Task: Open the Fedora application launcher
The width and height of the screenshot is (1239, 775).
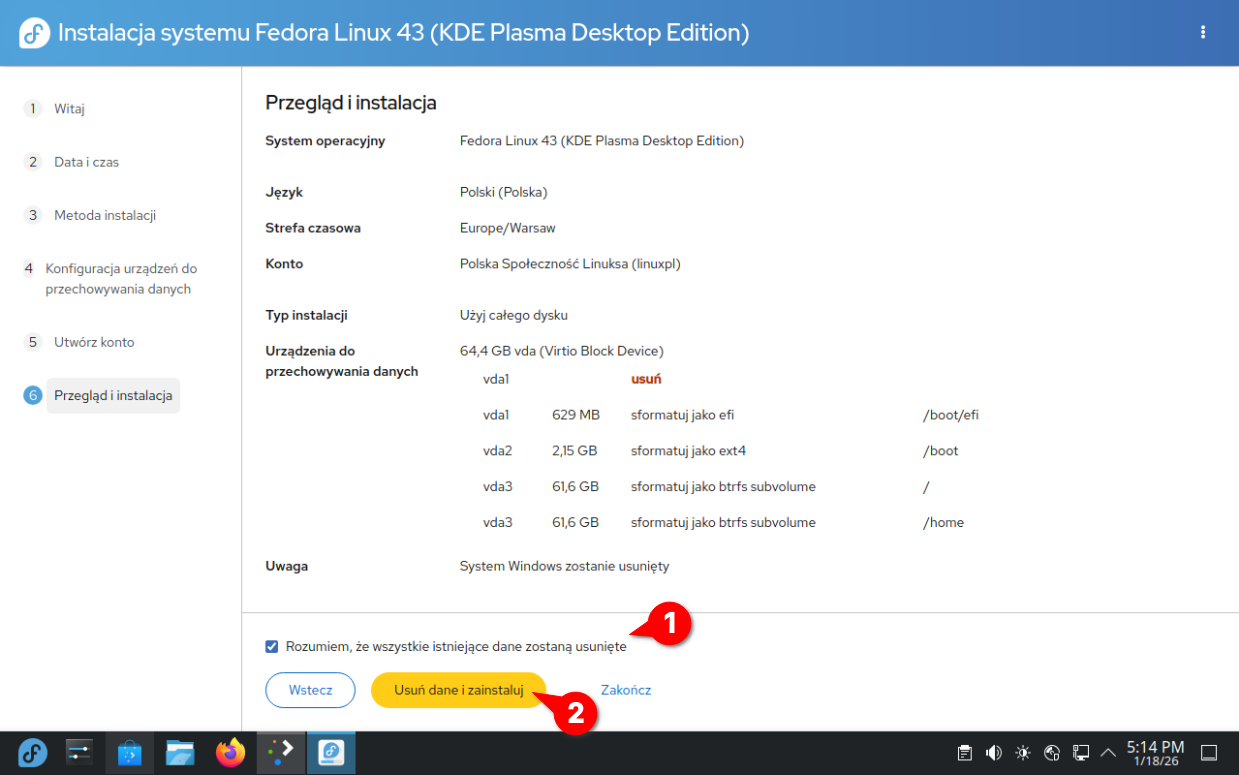Action: [33, 752]
